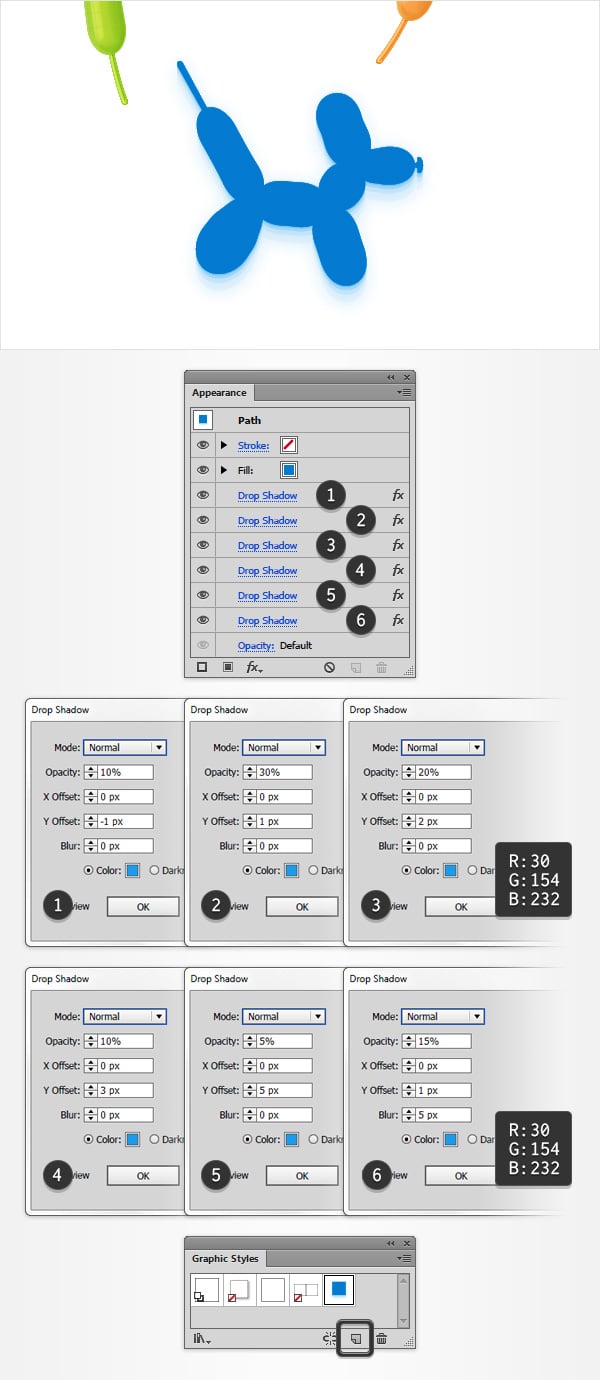The image size is (600, 1380).
Task: Click OK in the 30% opacity dialog
Action: (x=302, y=907)
